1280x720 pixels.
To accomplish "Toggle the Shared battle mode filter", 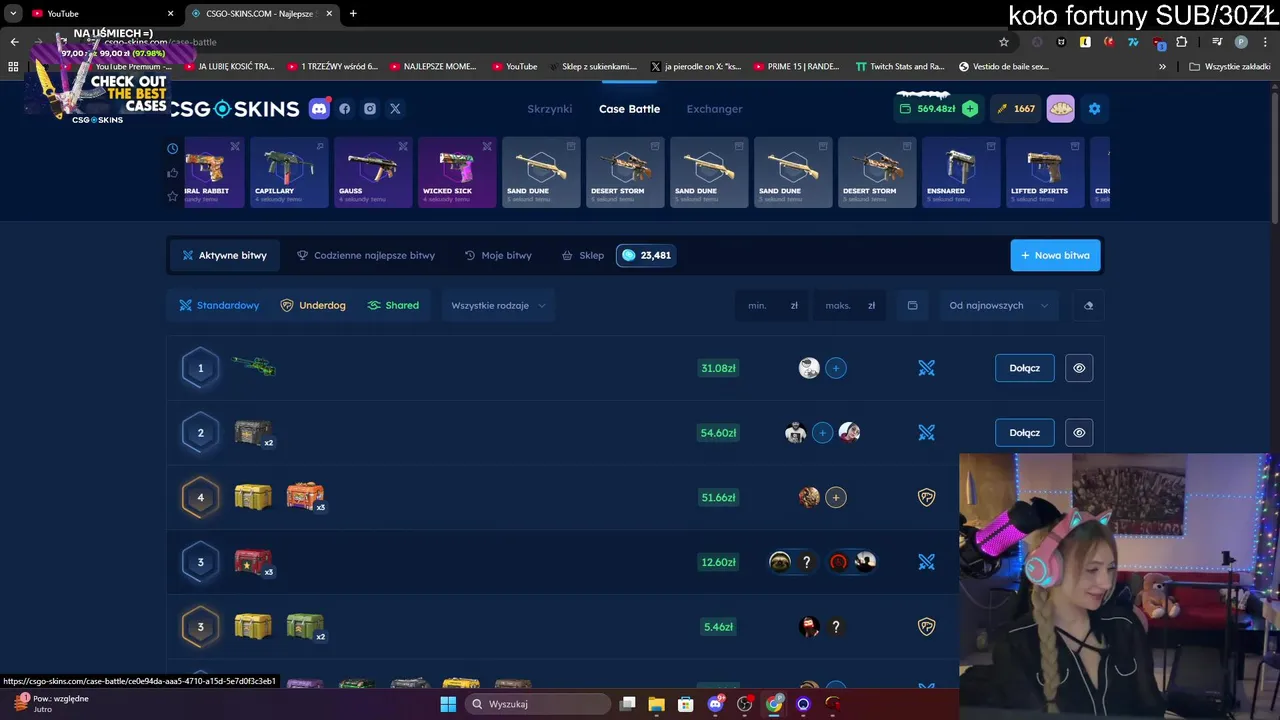I will pyautogui.click(x=393, y=306).
